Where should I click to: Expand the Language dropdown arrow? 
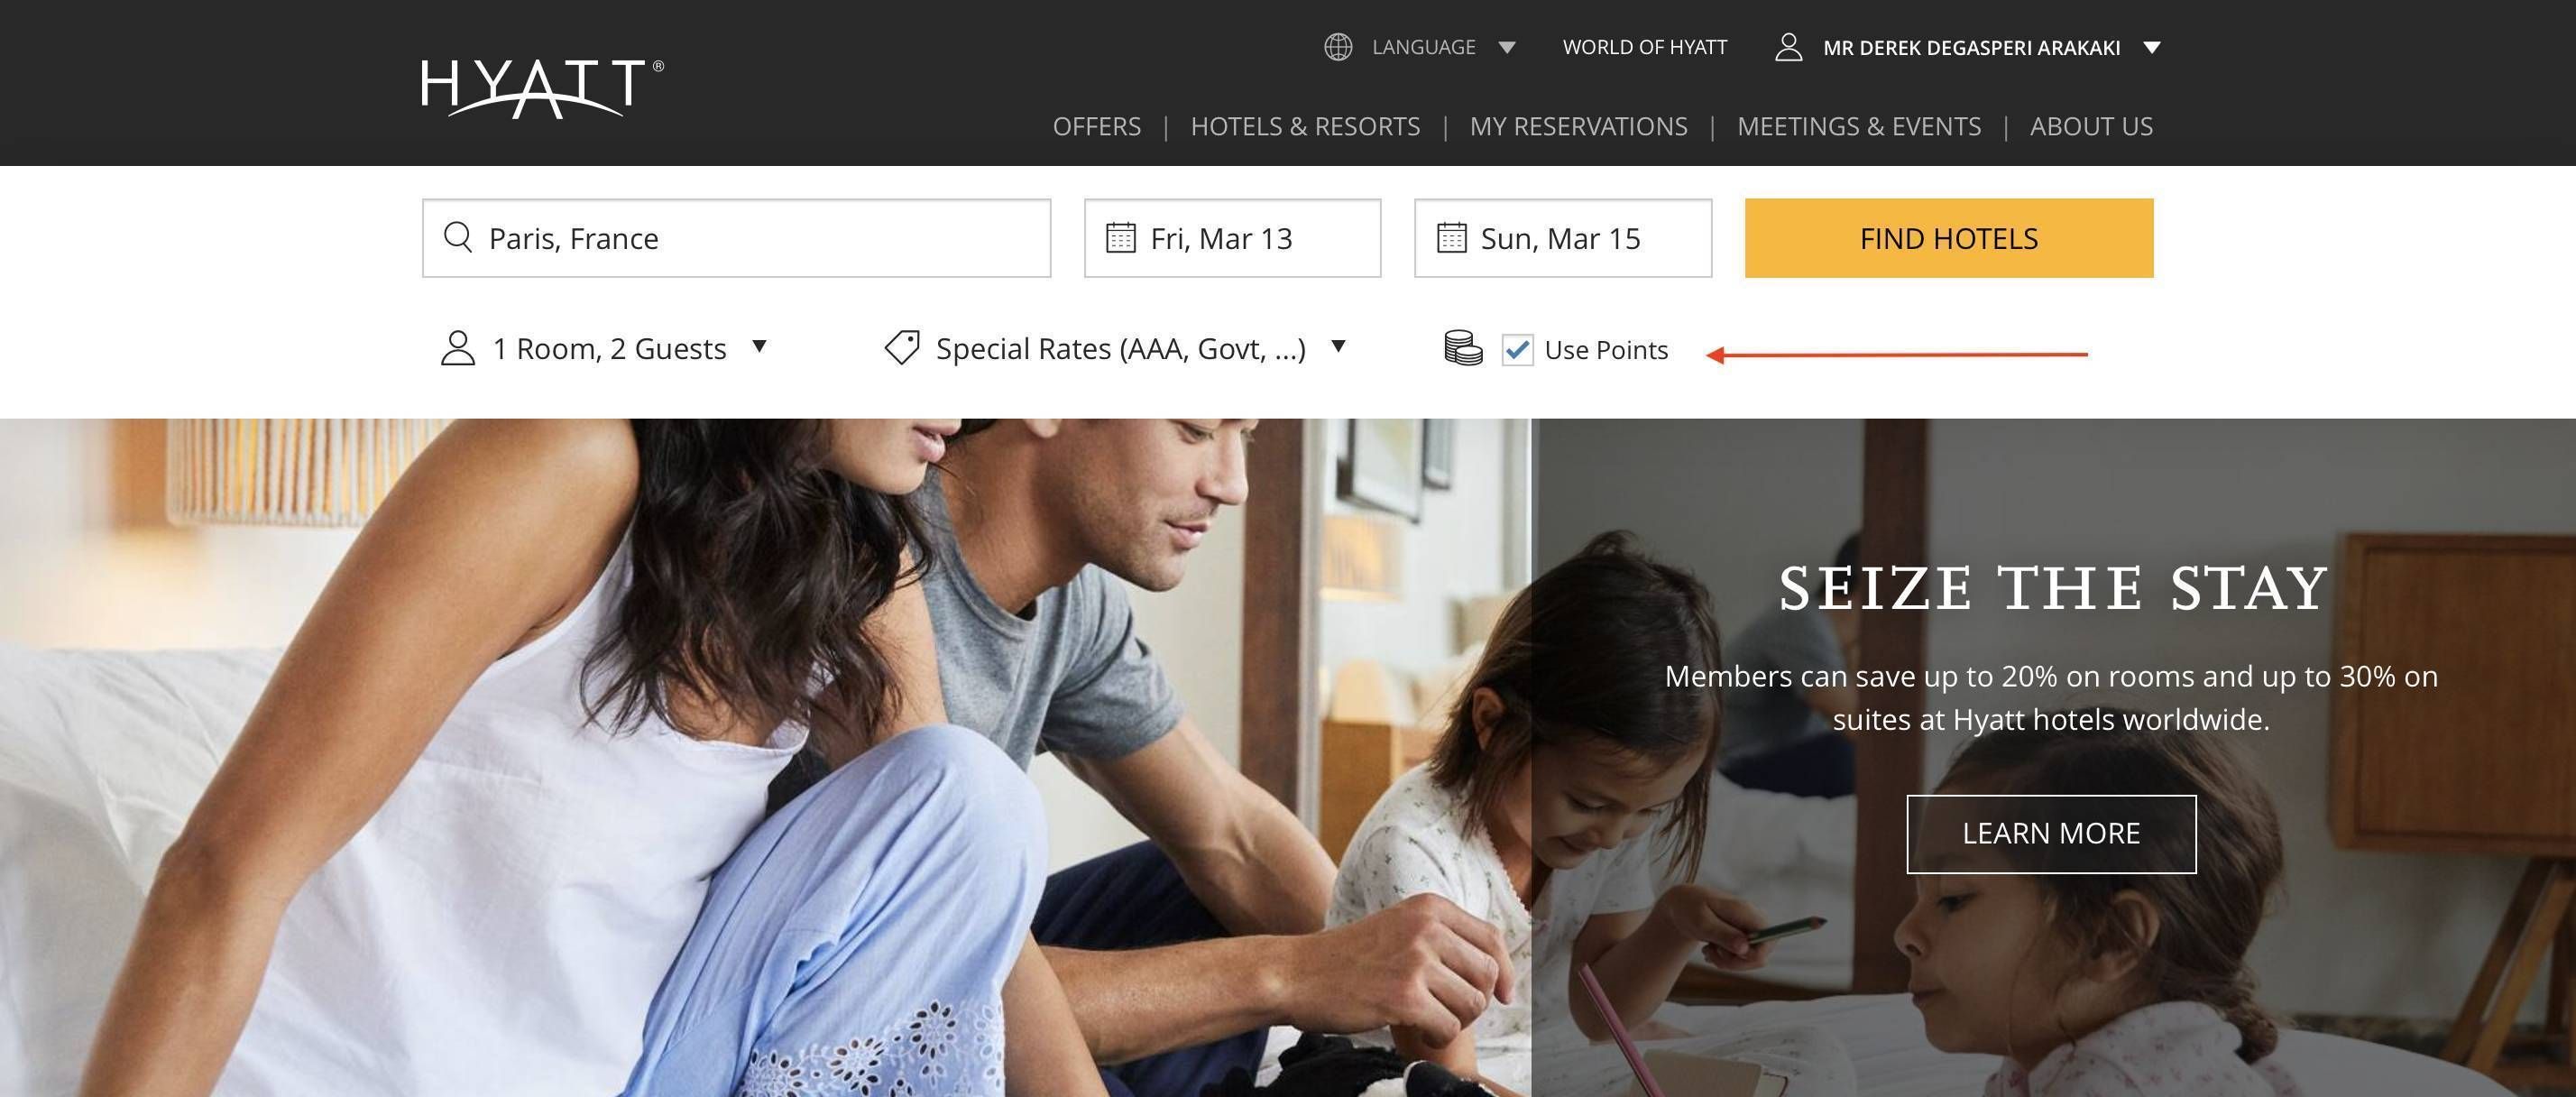coord(1507,48)
